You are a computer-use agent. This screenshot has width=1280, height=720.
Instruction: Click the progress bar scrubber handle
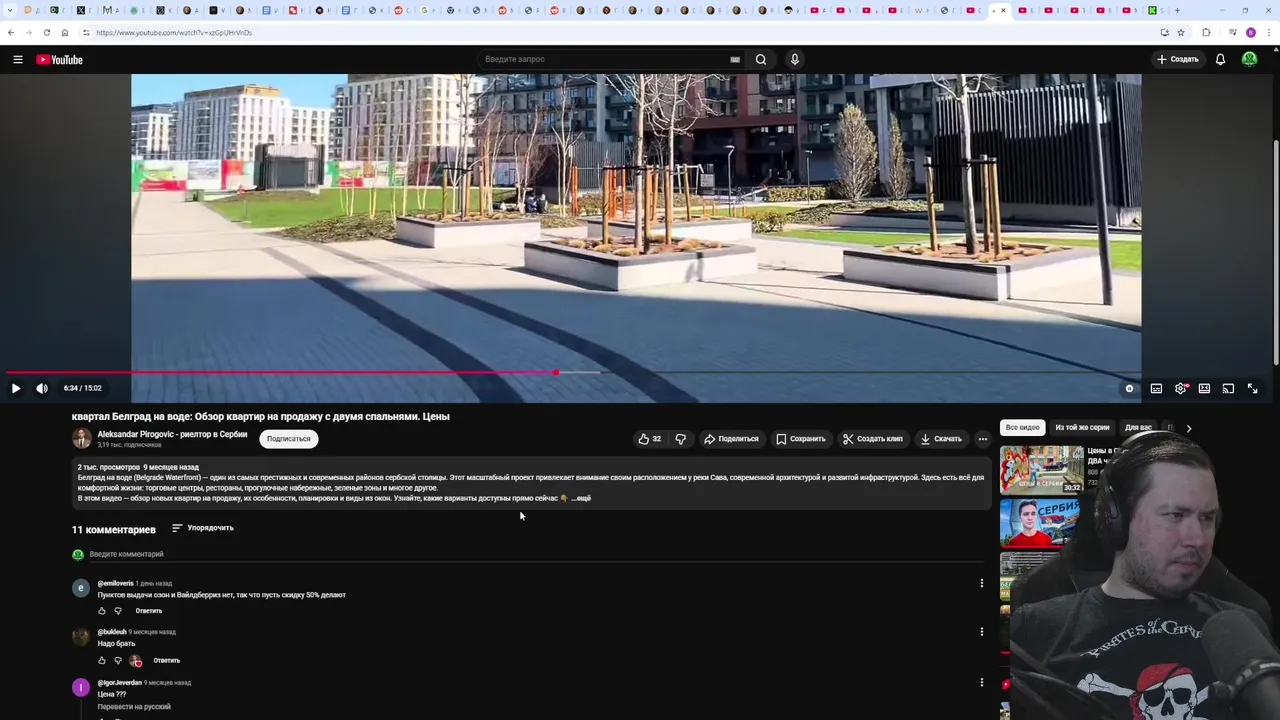556,372
